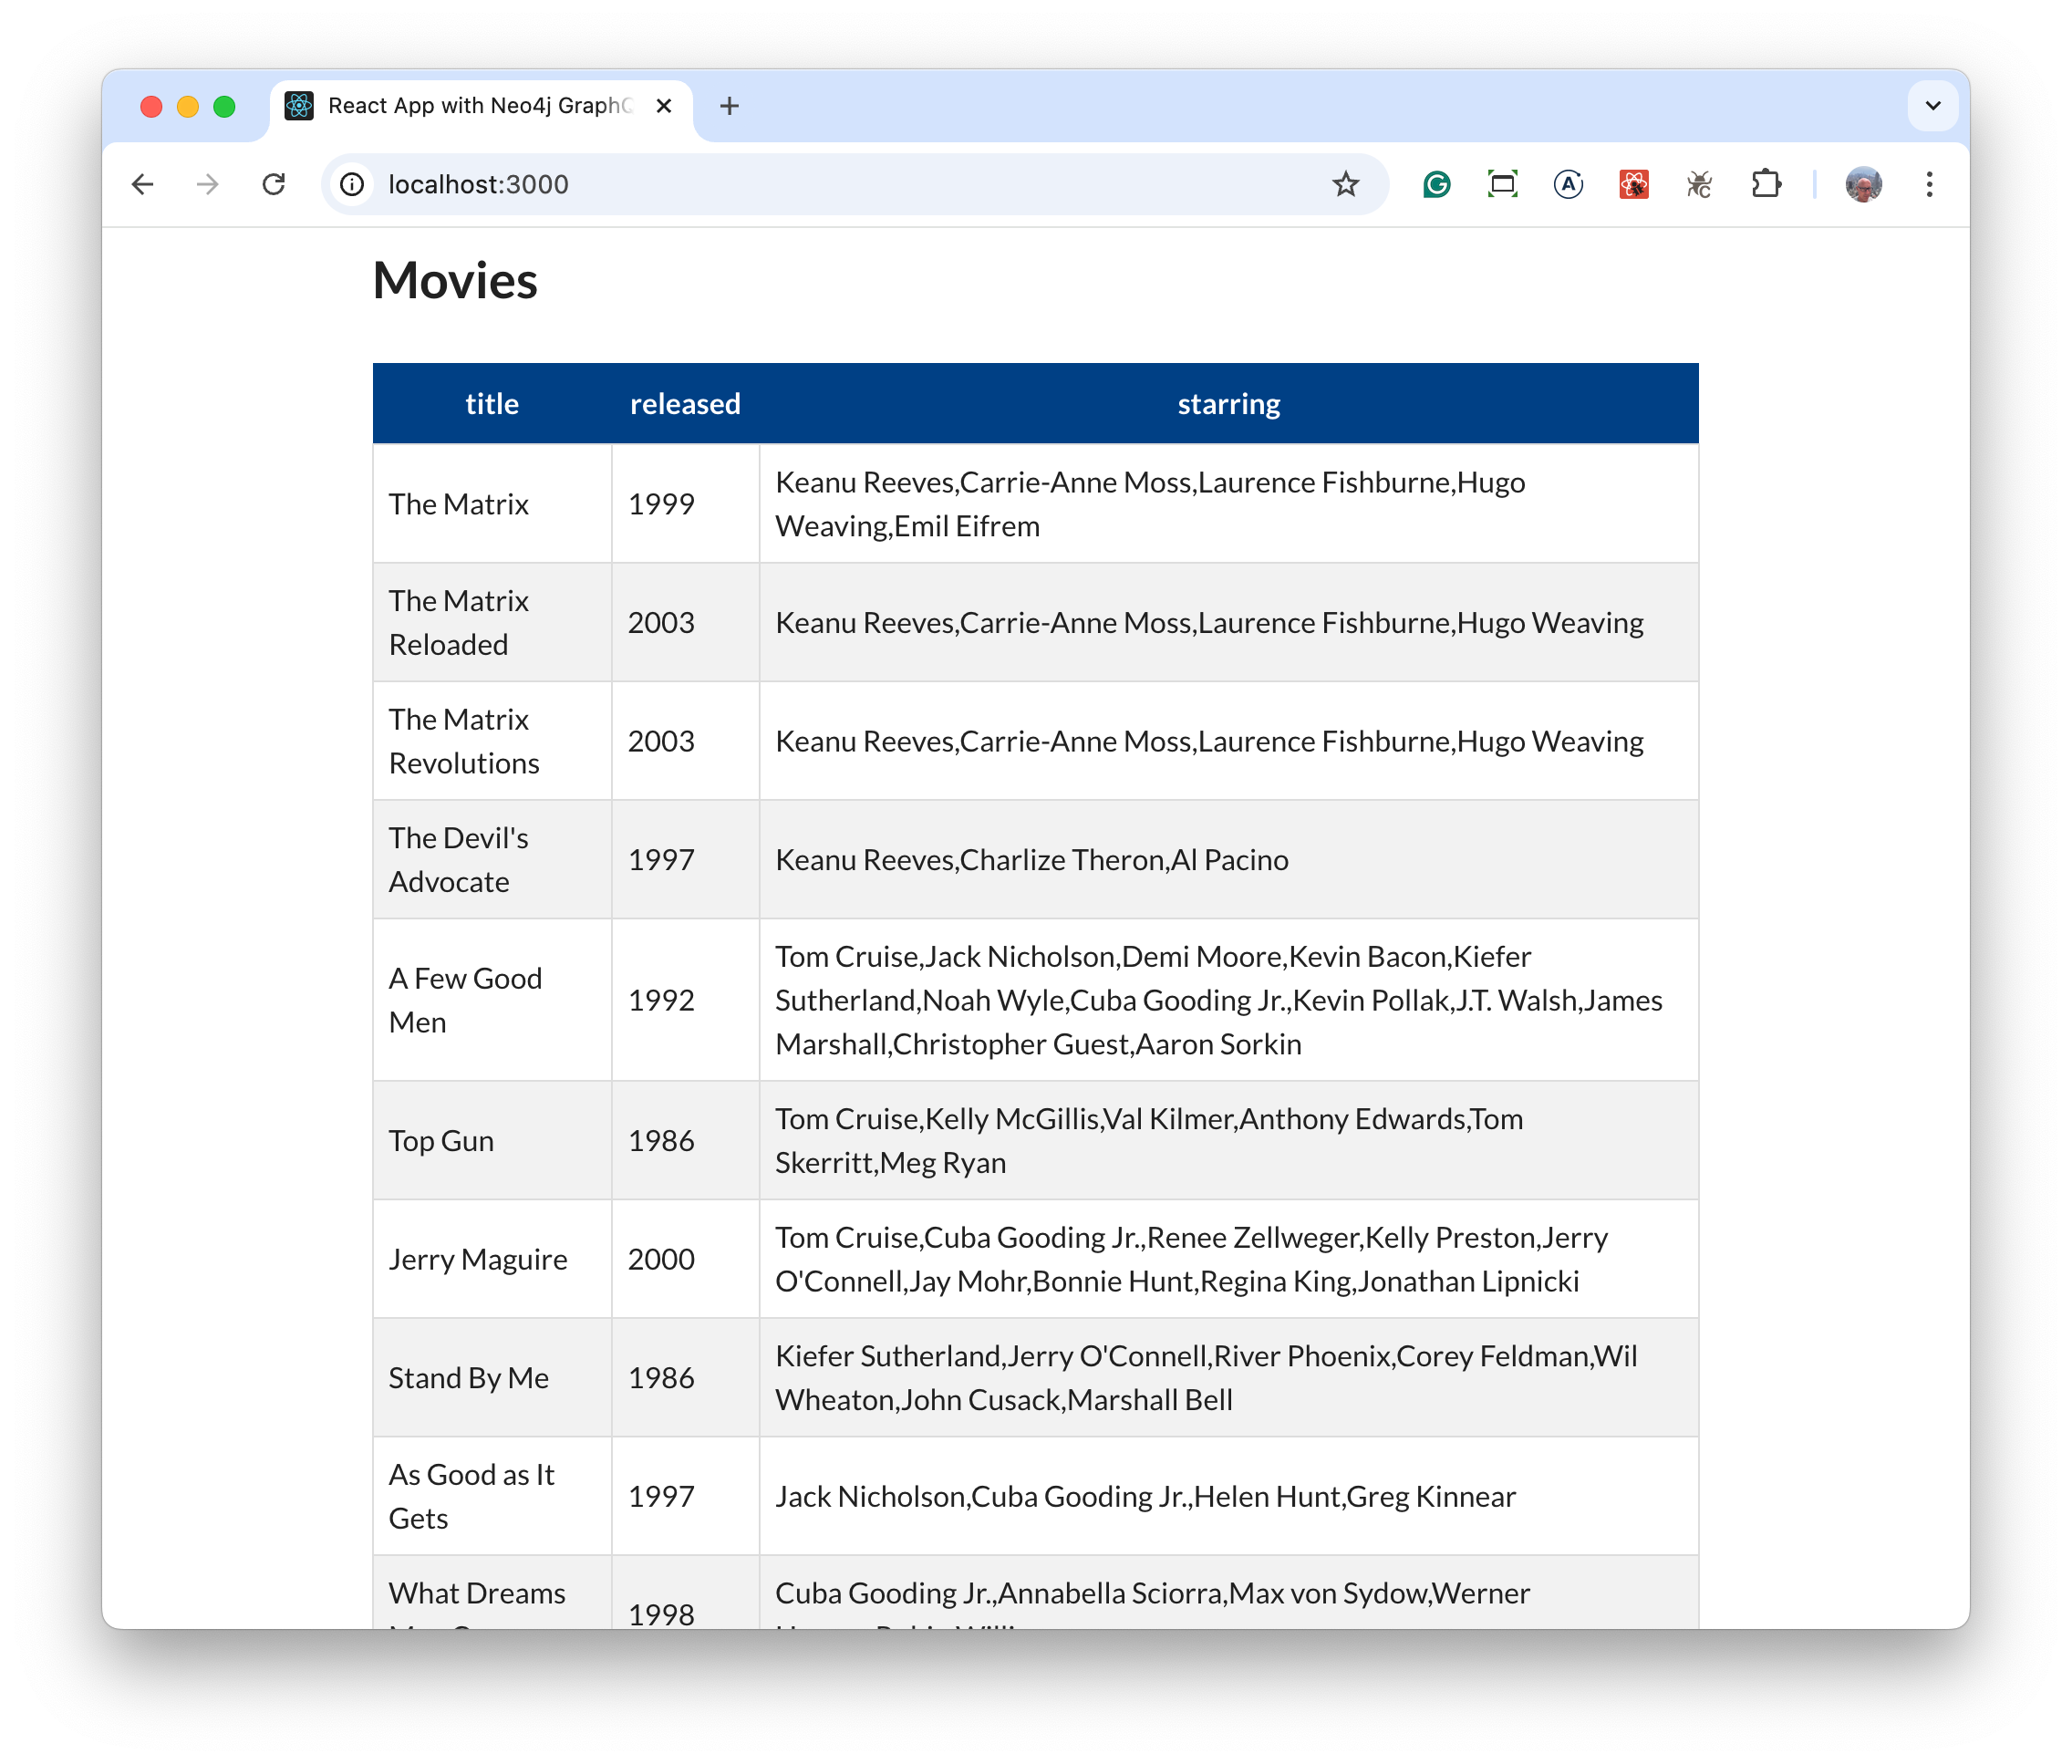Viewport: 2072px width, 1764px height.
Task: Click the starring column header
Action: click(x=1228, y=403)
